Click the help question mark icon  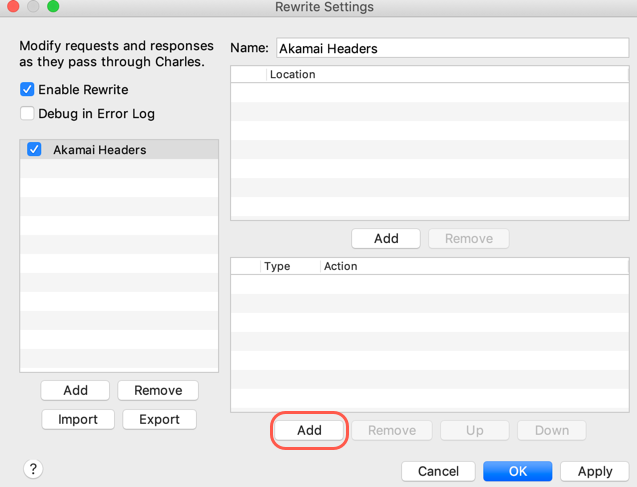[33, 469]
